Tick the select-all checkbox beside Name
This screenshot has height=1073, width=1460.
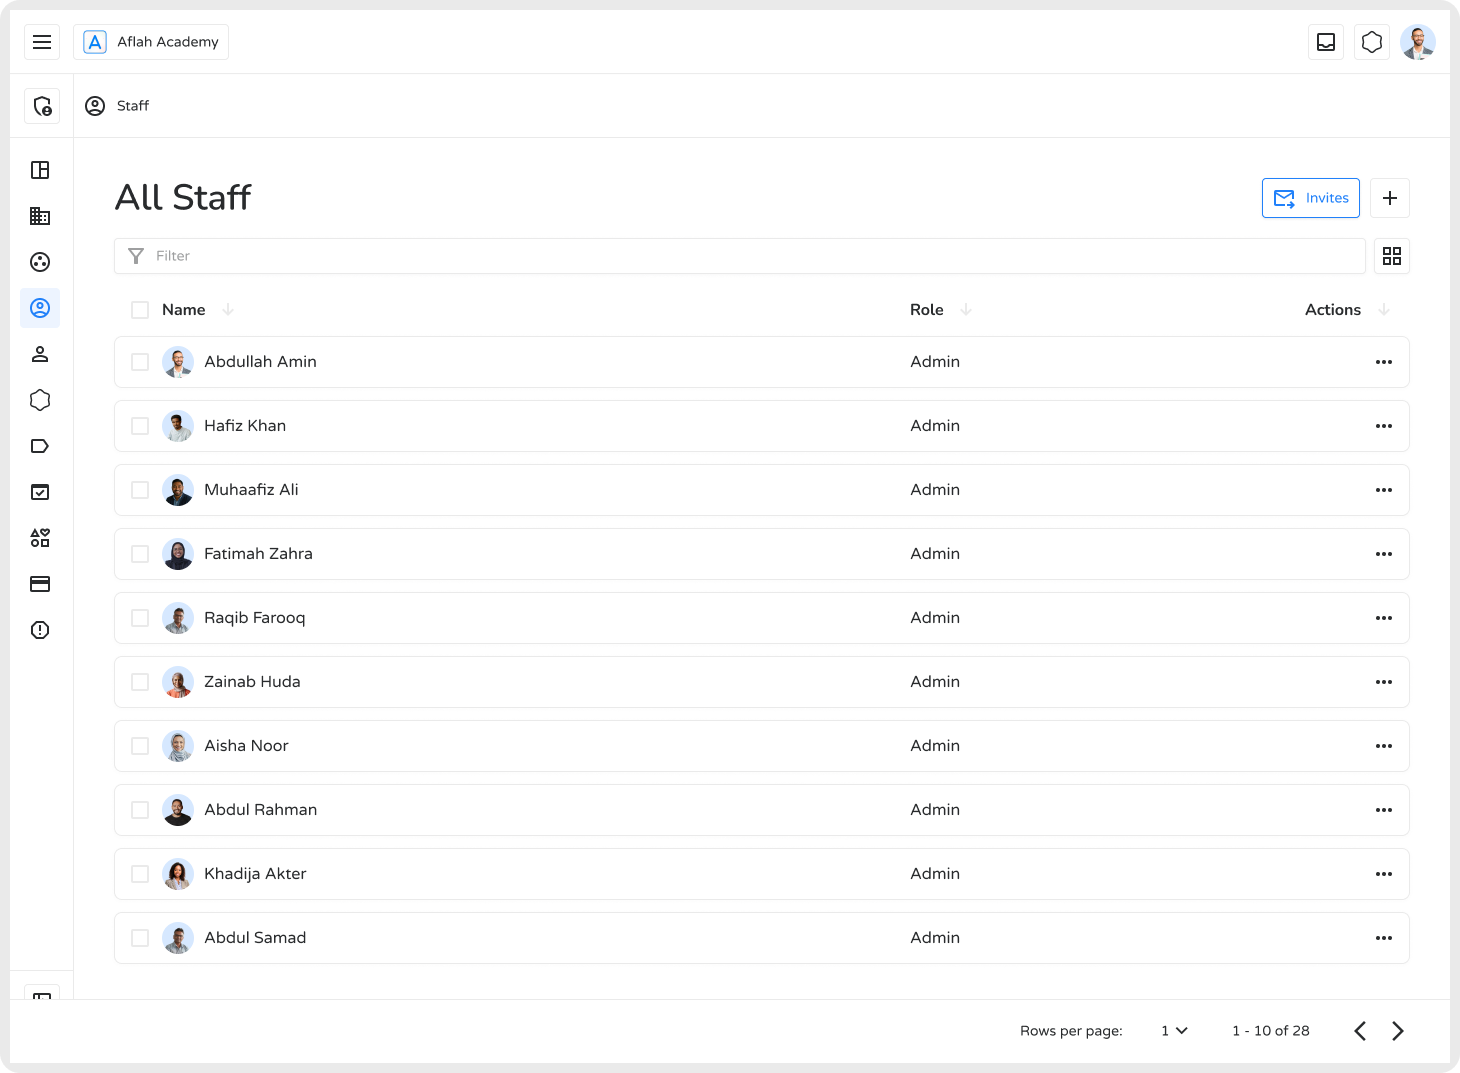140,310
